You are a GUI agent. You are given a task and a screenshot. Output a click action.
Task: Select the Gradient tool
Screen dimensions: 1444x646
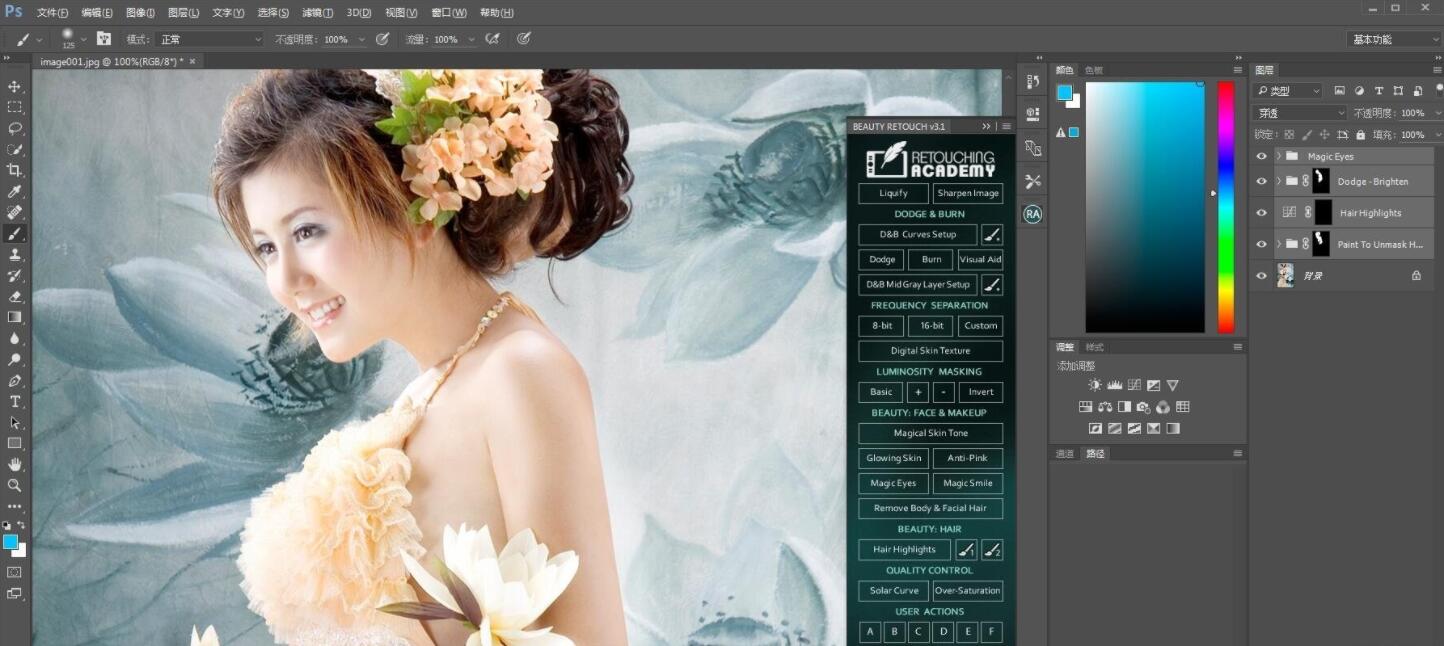click(x=14, y=317)
